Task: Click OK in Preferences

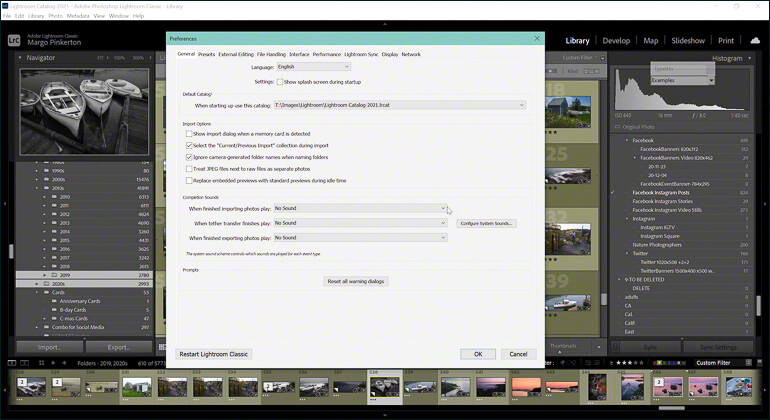Action: [478, 354]
